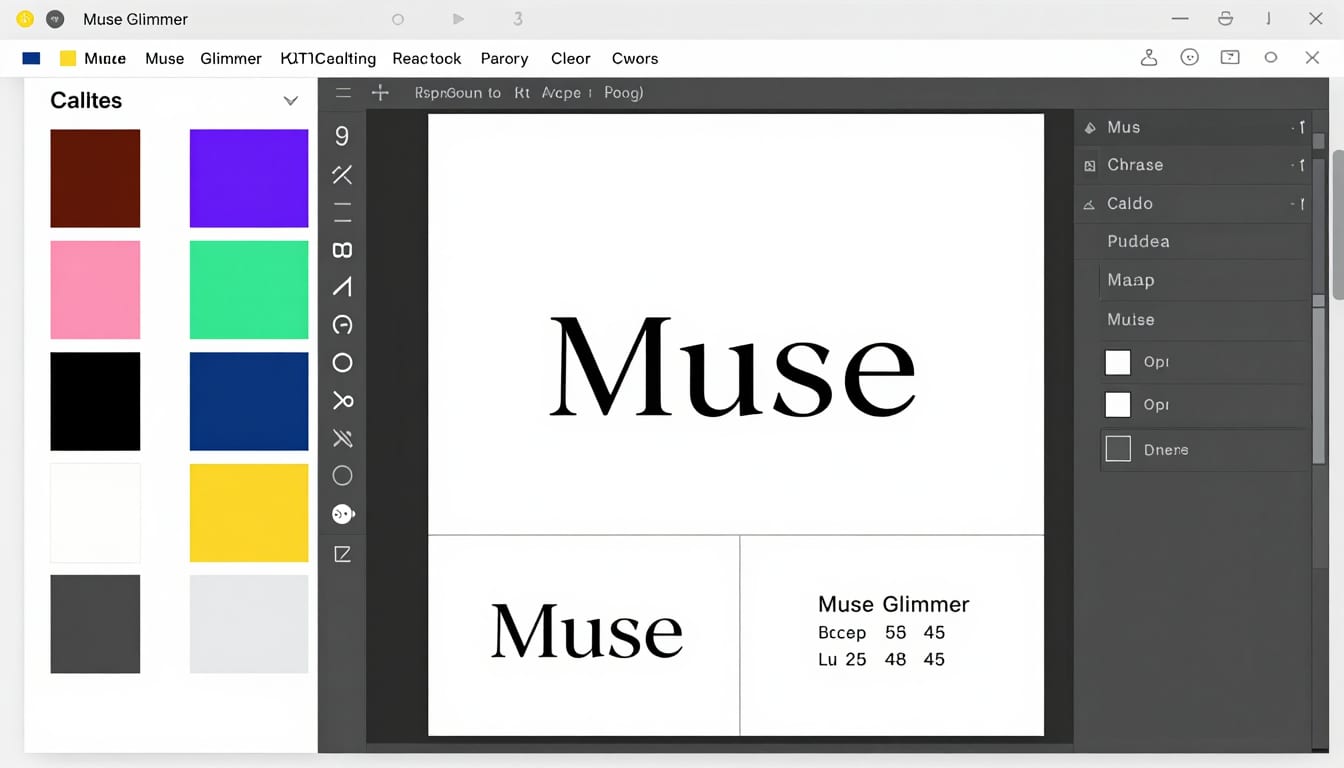Viewport: 1344px width, 768px height.
Task: Toggle the upper Opi checkbox
Action: (1117, 362)
